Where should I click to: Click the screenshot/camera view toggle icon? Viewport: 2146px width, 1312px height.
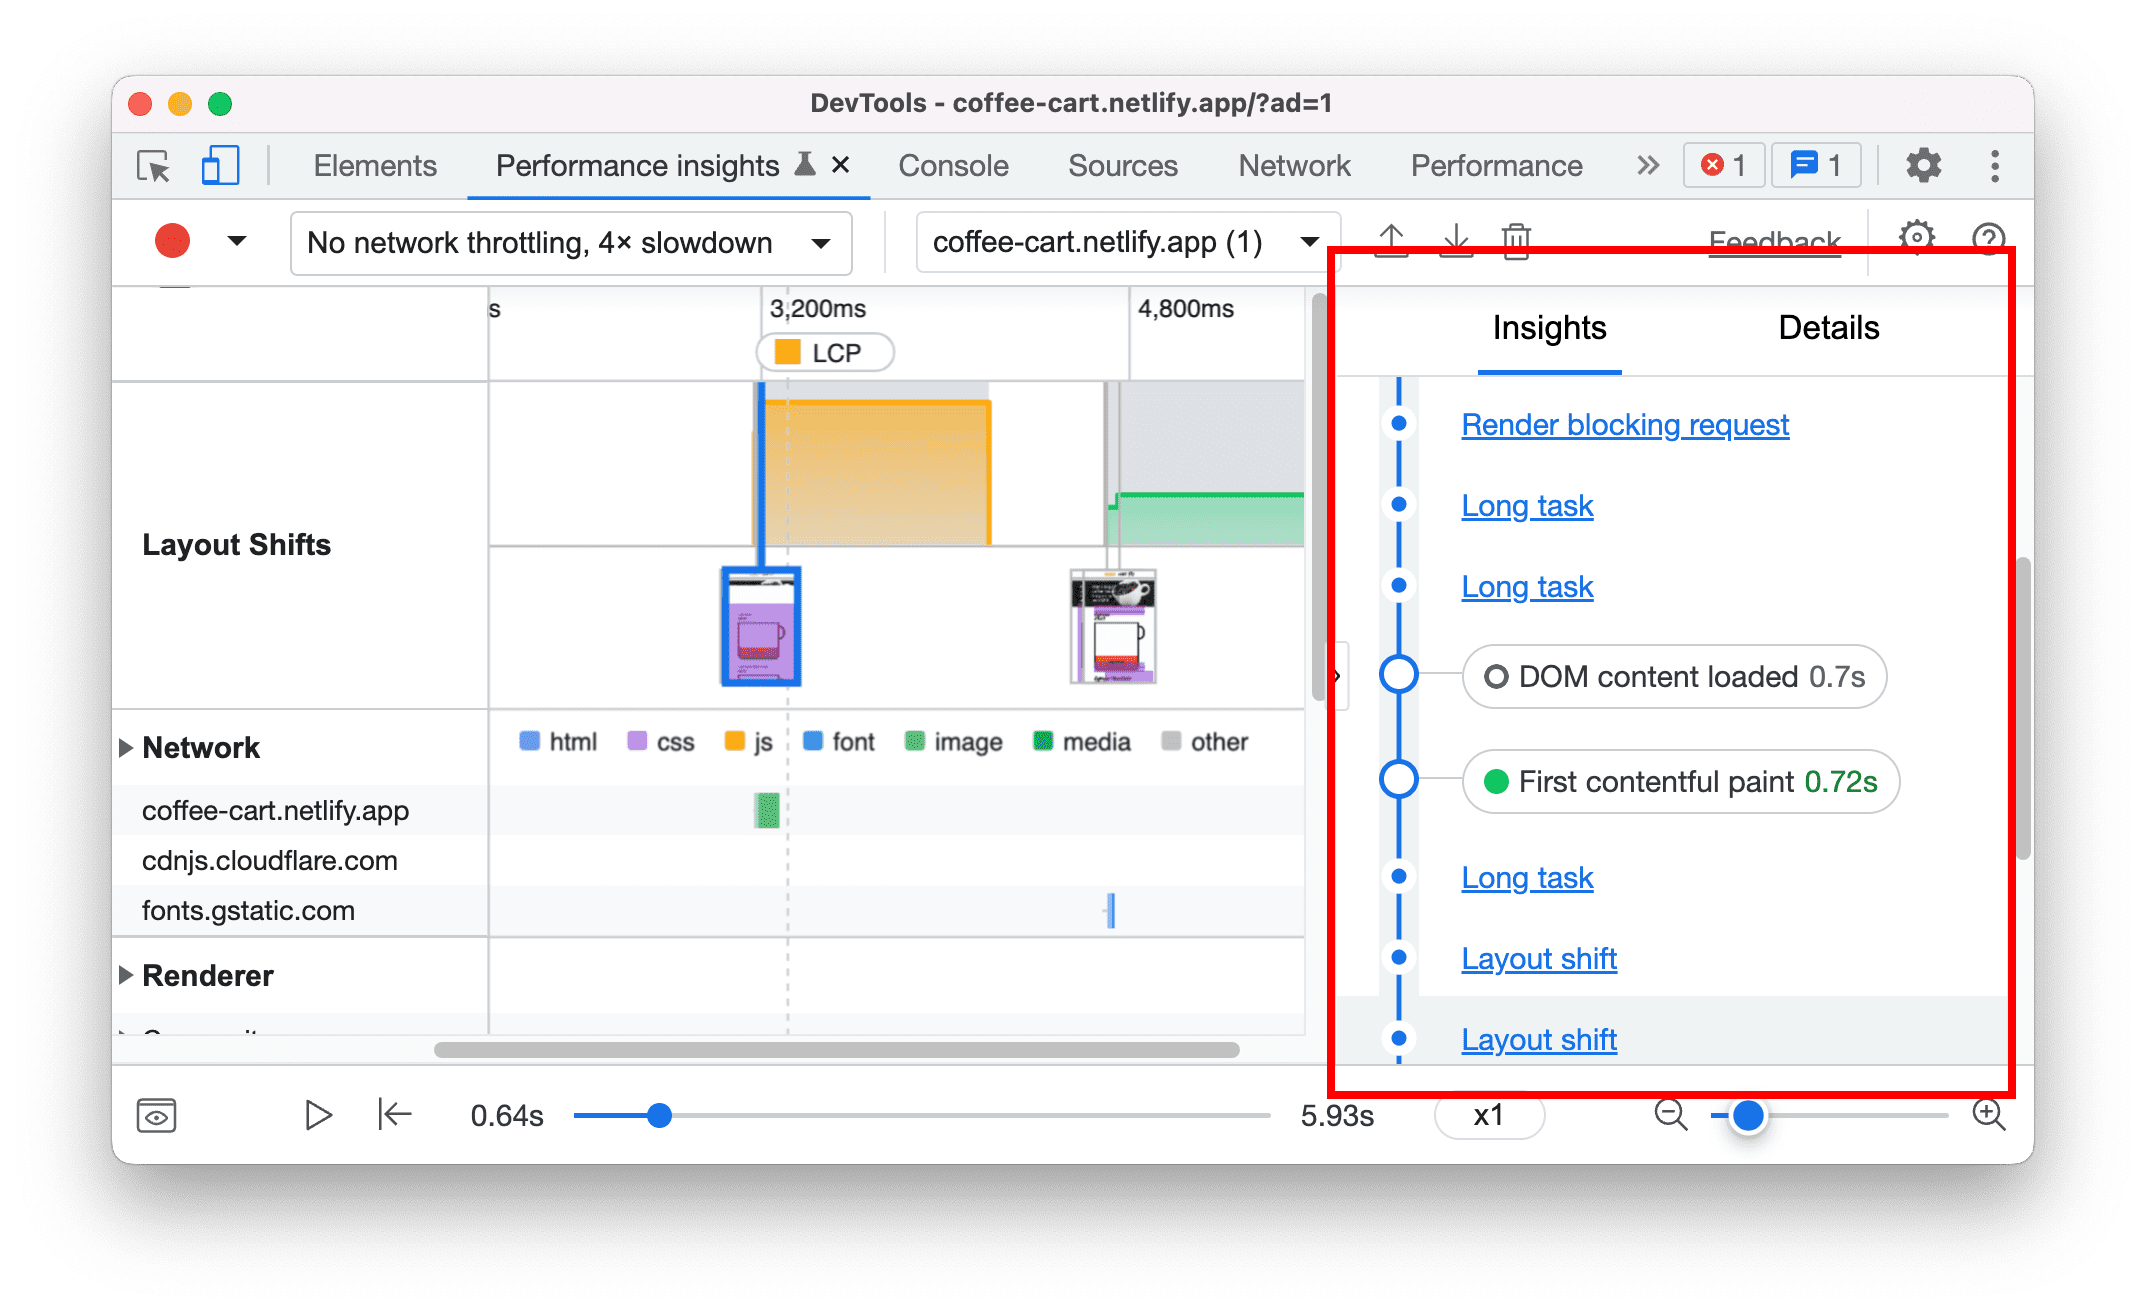[x=161, y=1116]
